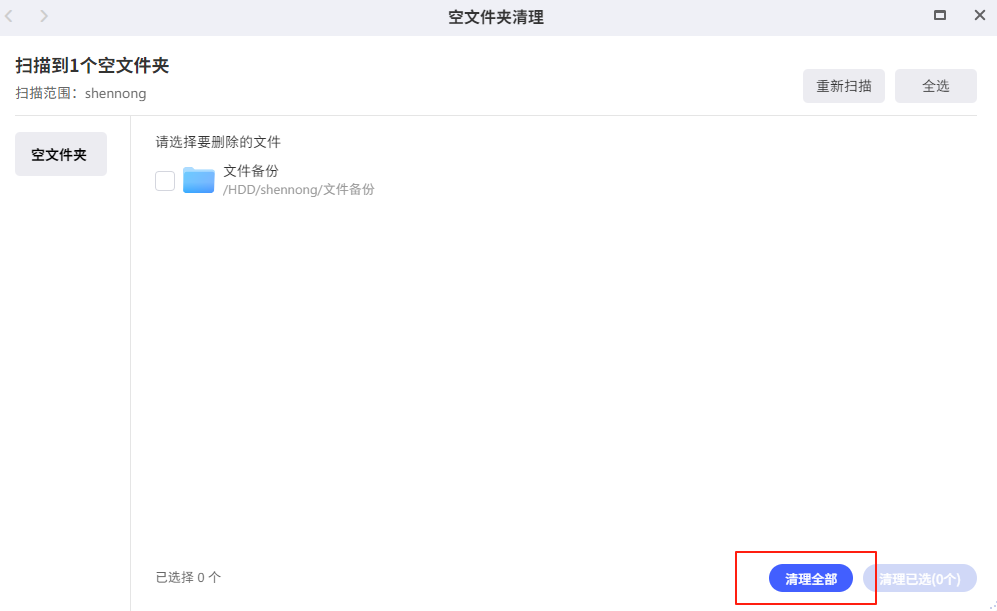Open the scan scope shennong entry
Screen dimensions: 997x611
[116, 93]
